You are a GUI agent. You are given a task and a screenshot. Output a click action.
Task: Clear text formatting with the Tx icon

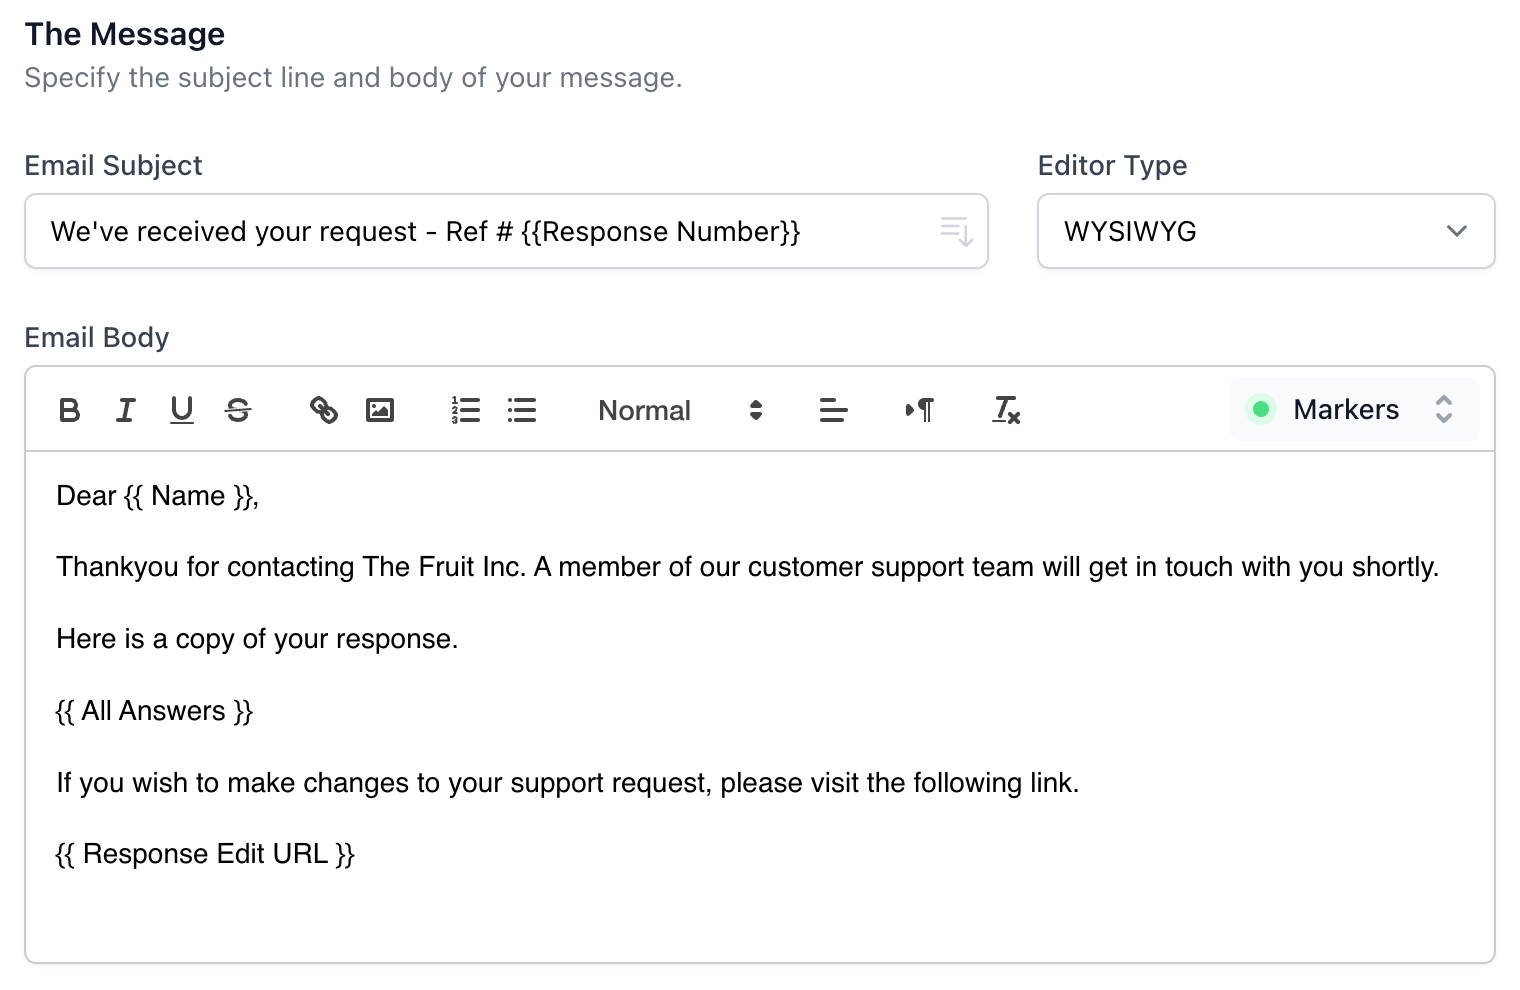coord(1005,410)
